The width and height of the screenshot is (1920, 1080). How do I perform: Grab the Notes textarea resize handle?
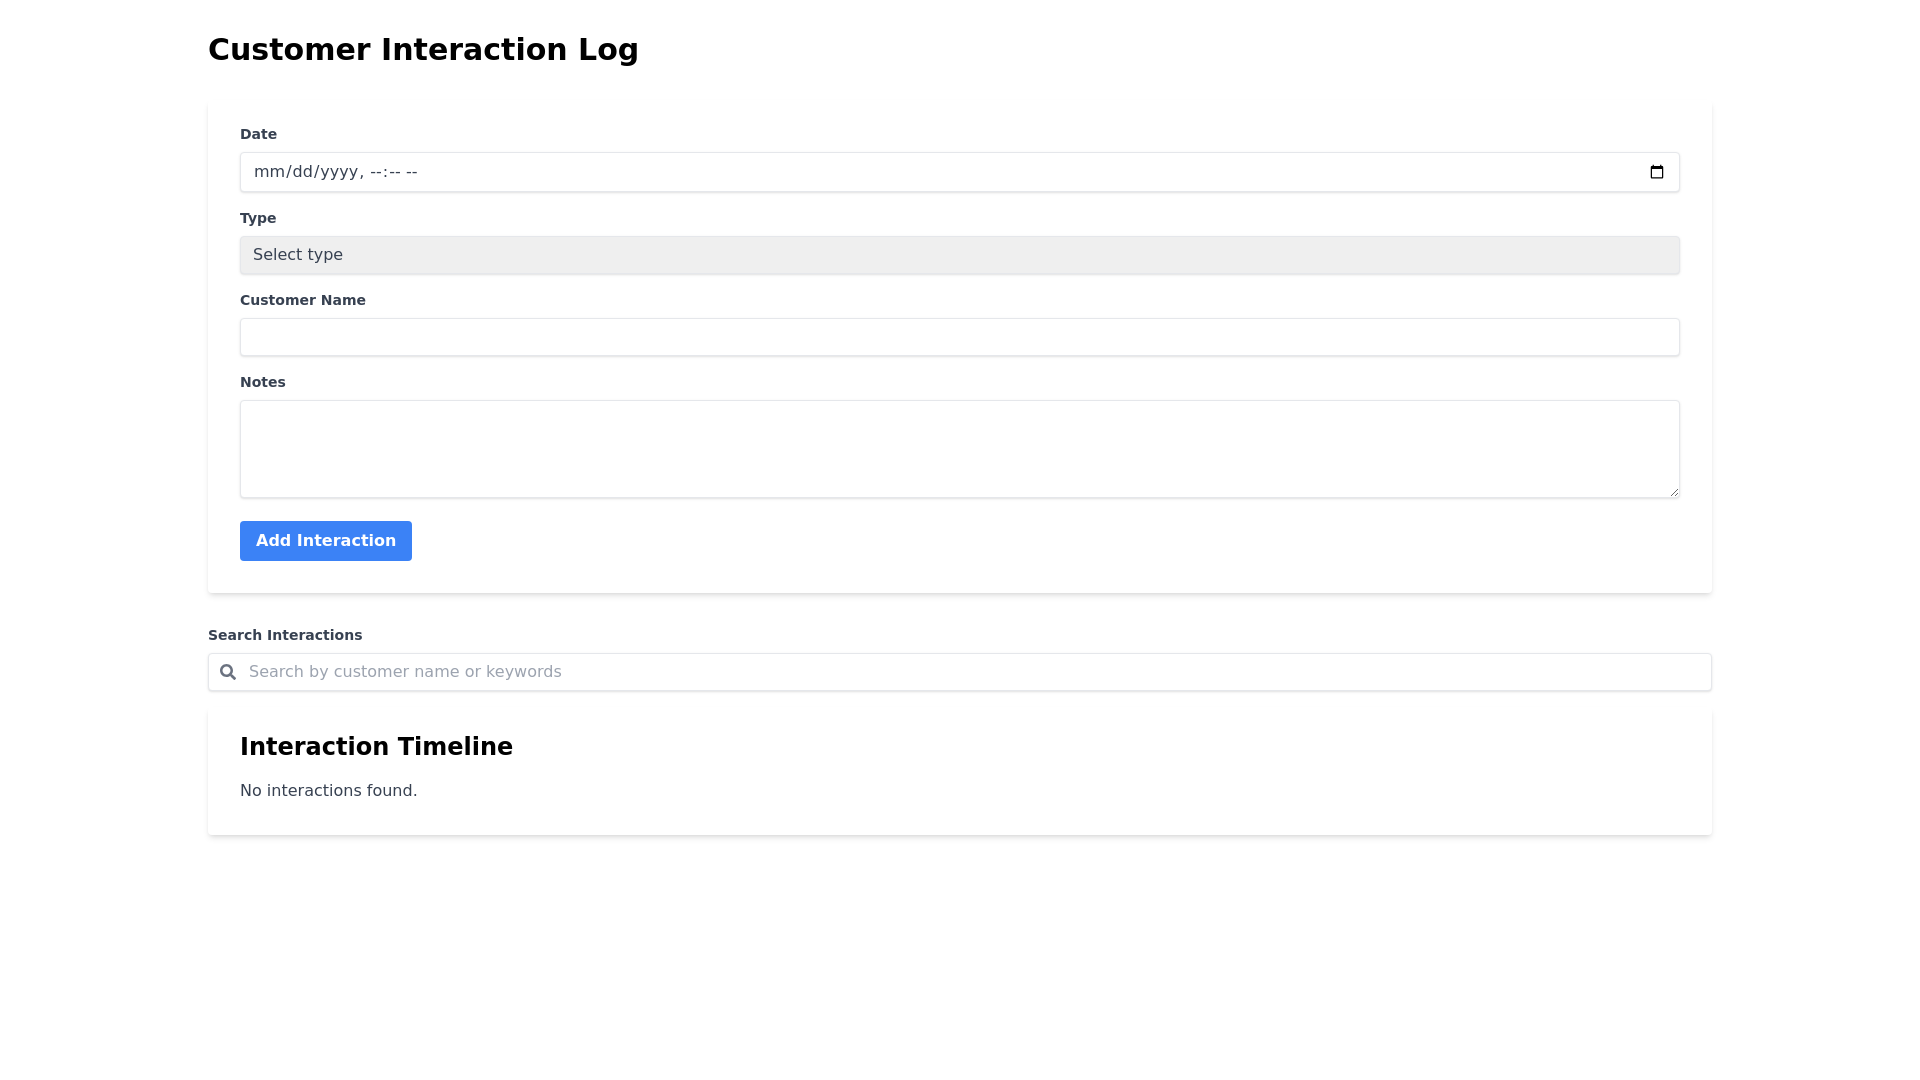pos(1673,491)
